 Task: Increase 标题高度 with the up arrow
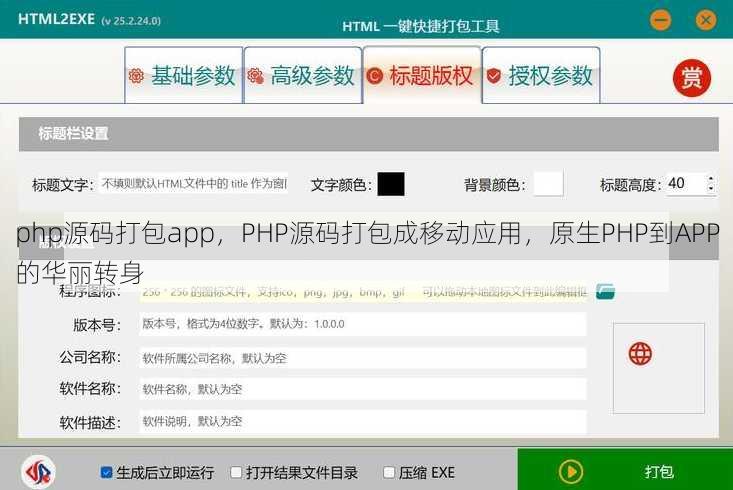click(711, 179)
